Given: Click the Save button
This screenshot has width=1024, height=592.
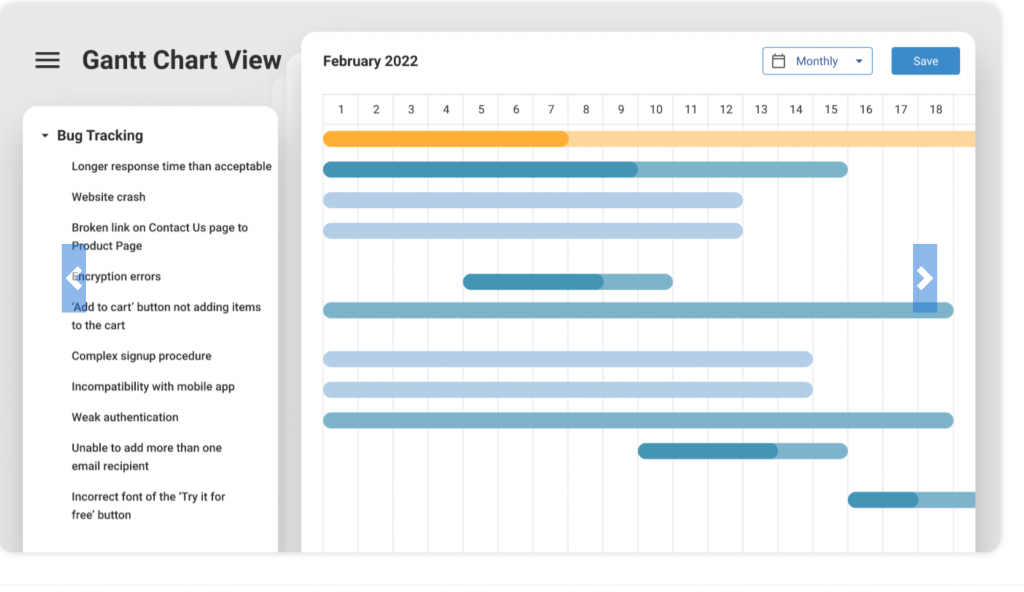Looking at the screenshot, I should [x=925, y=61].
